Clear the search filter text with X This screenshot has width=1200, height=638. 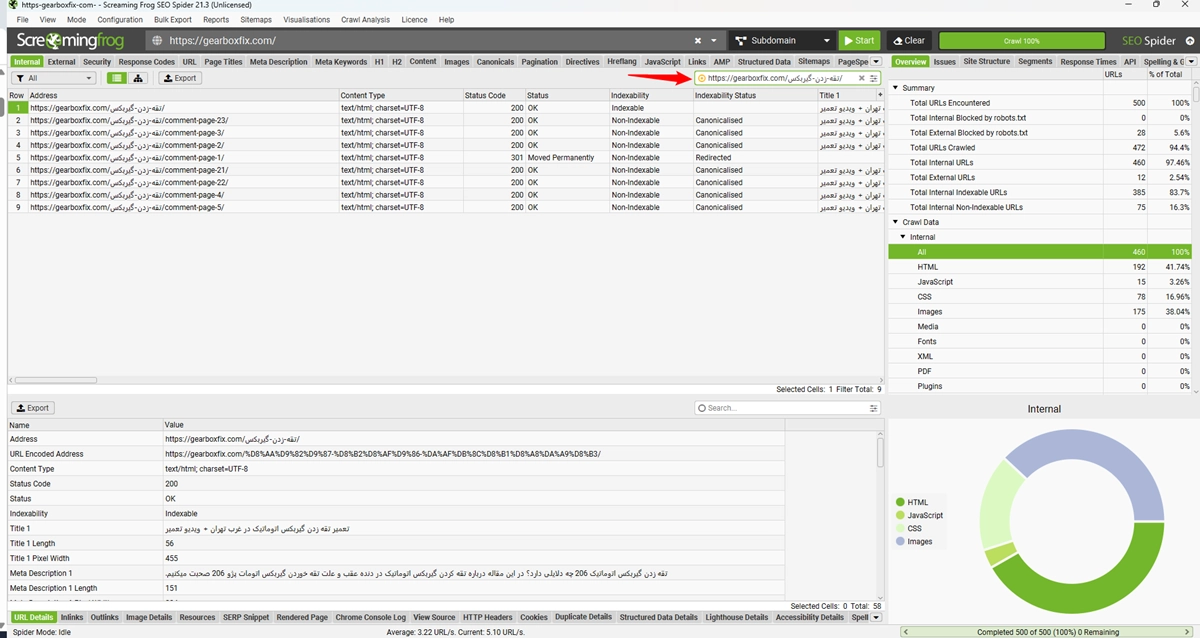tap(861, 78)
